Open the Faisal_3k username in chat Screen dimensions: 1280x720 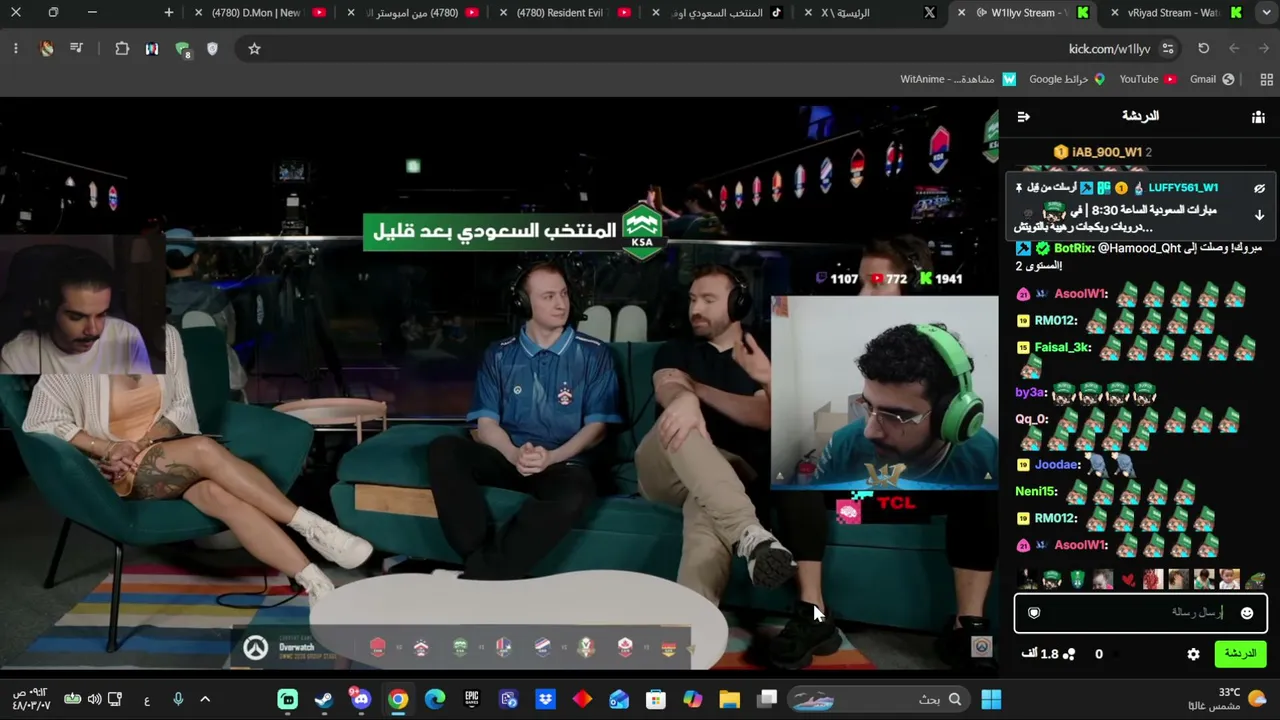coord(1062,347)
